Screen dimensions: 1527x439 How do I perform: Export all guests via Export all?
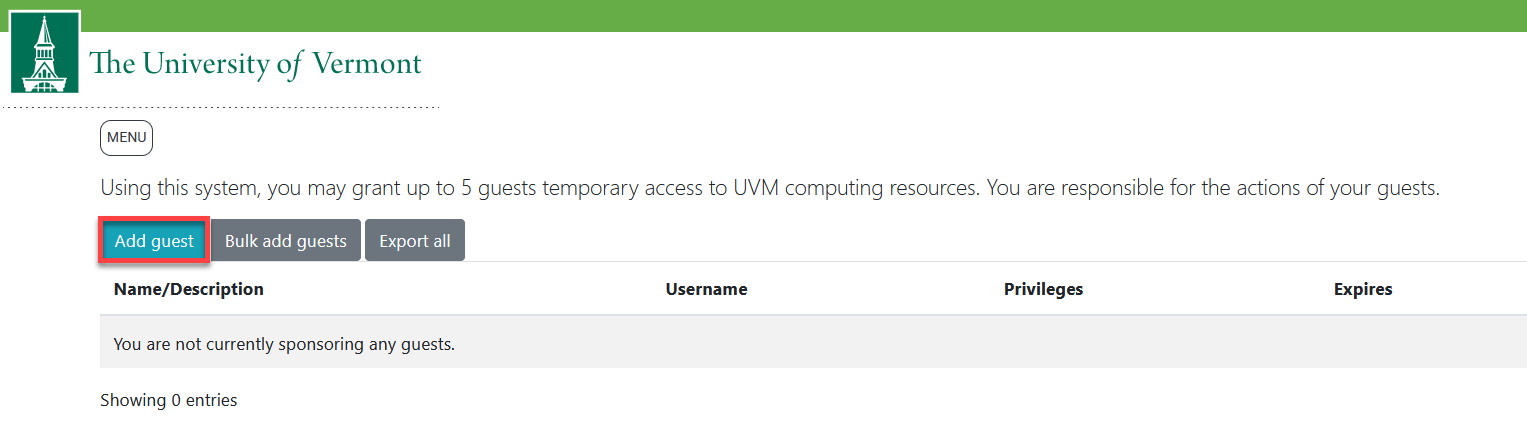[414, 241]
